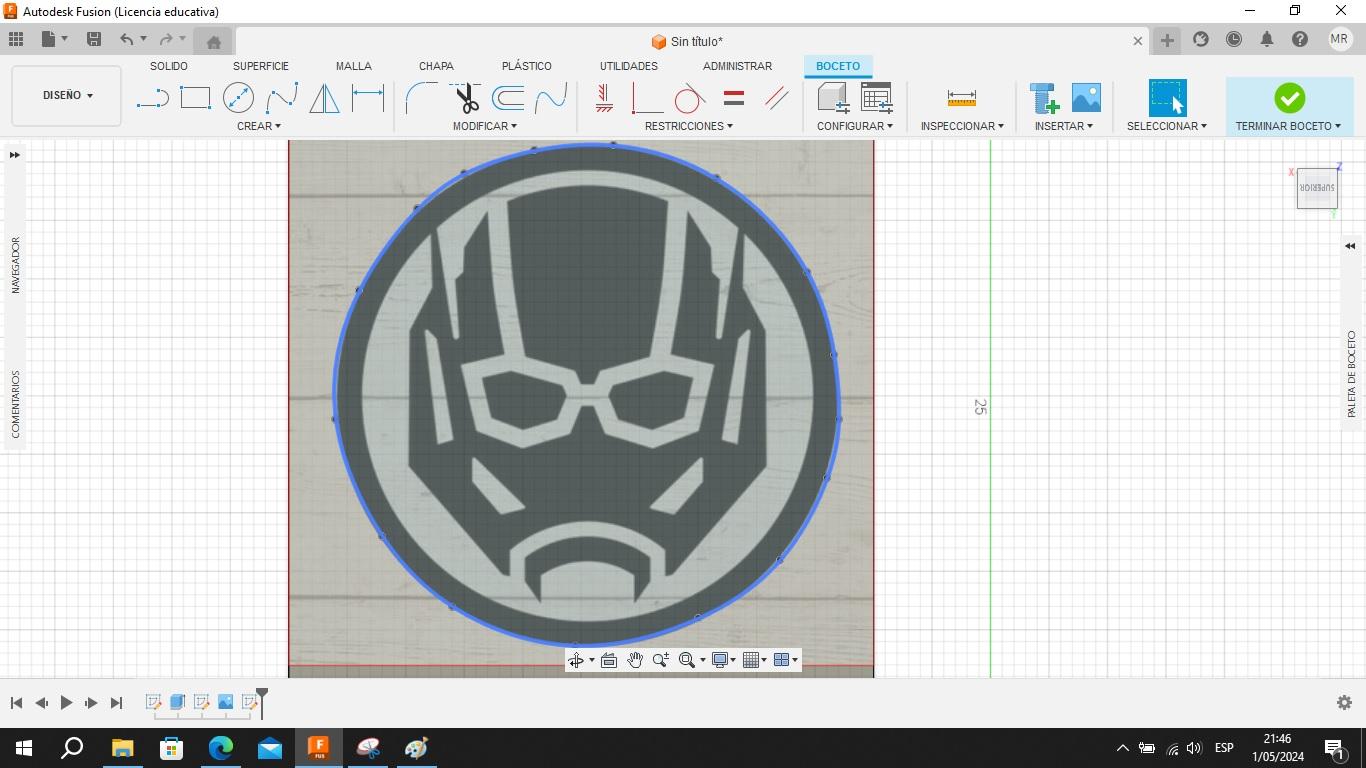Click the Insert Canvas image icon
The width and height of the screenshot is (1366, 768).
pyautogui.click(x=1086, y=98)
